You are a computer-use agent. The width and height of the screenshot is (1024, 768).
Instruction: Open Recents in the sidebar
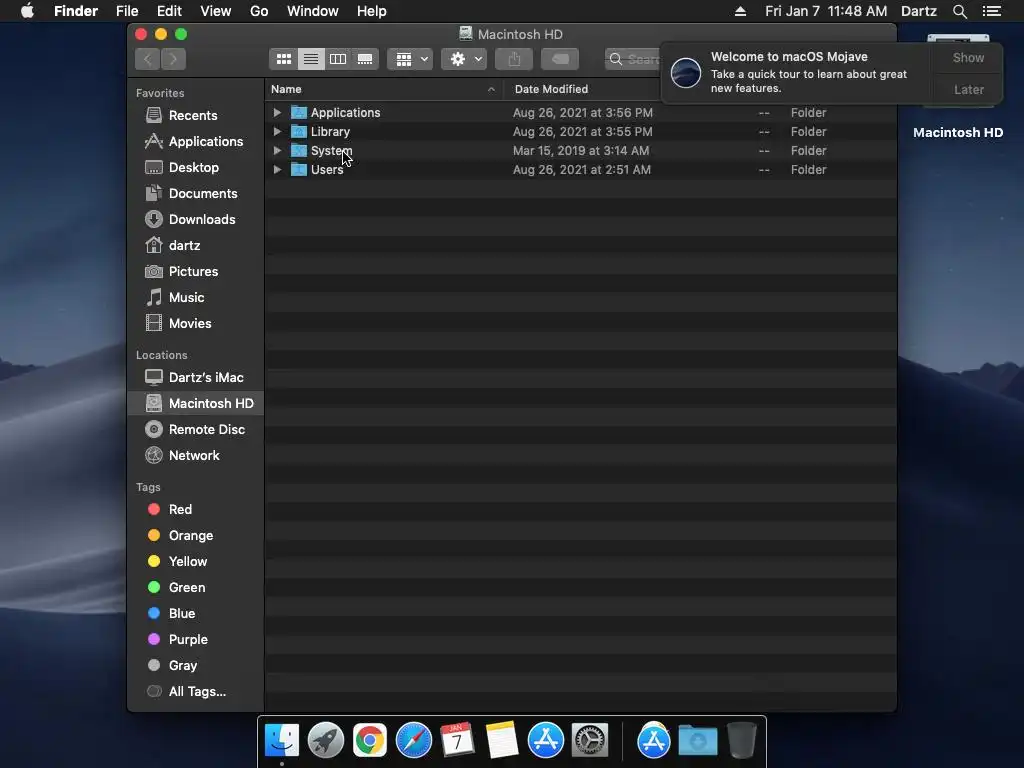[x=193, y=116]
